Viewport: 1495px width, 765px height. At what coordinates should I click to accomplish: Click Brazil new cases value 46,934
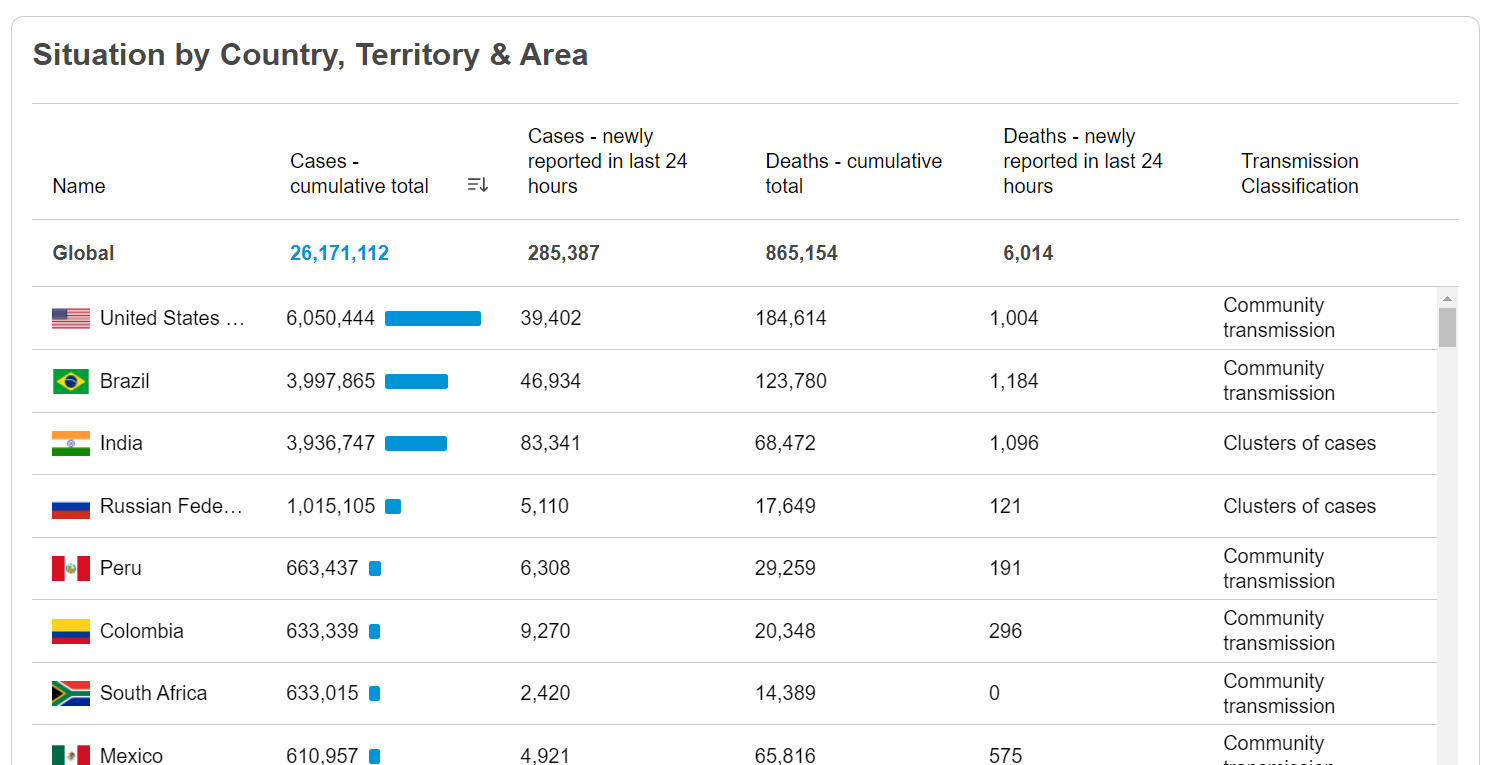pos(551,381)
